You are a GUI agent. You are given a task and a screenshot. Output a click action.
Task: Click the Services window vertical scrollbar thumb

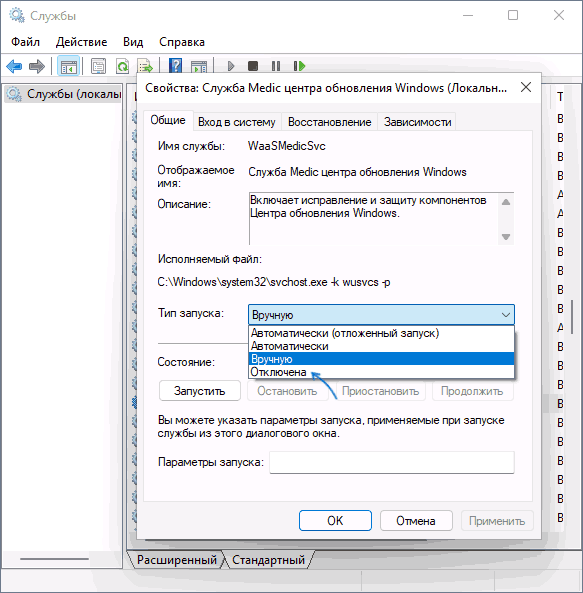click(x=572, y=317)
